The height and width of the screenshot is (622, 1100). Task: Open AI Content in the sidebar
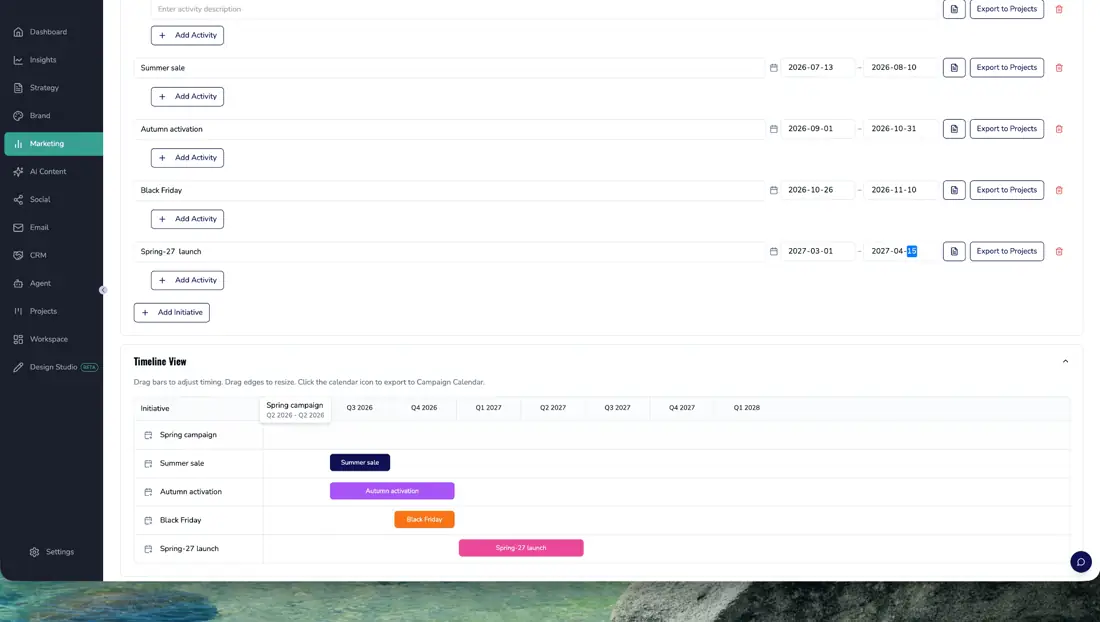tap(53, 171)
